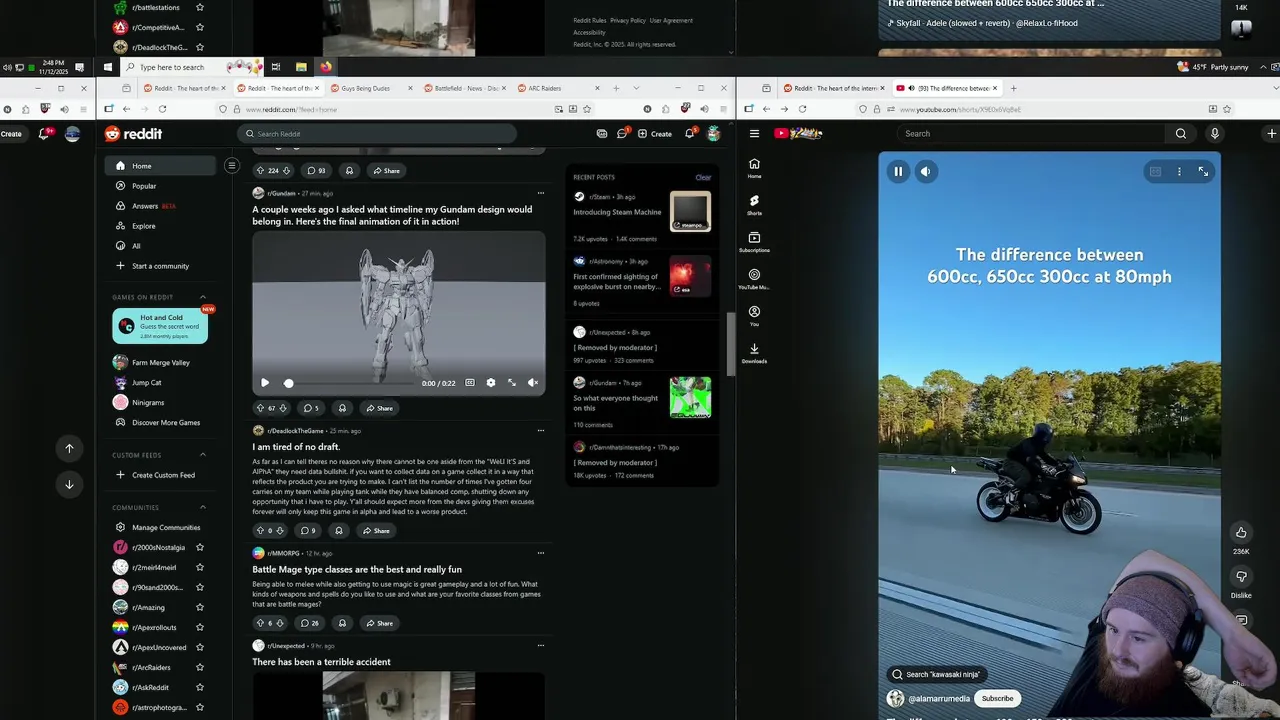Open the Hot and Cold game card
1280x720 pixels.
click(160, 326)
